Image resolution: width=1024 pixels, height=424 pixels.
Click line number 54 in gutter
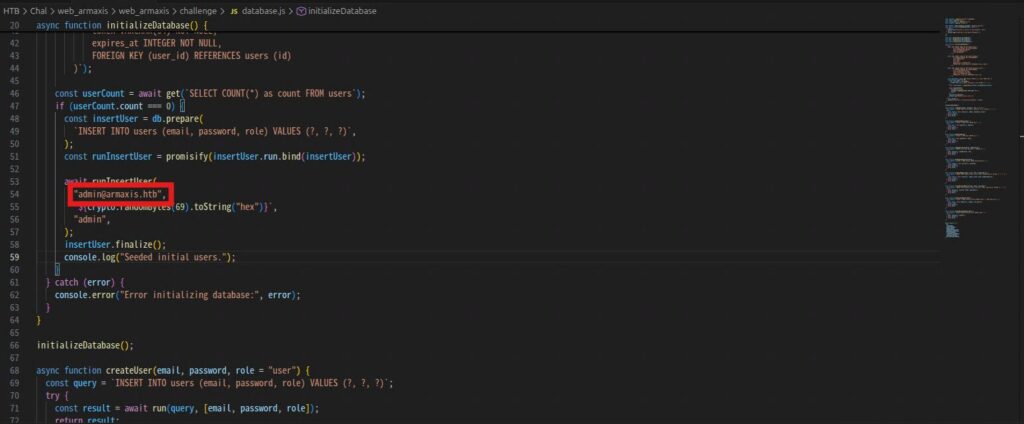coord(14,193)
